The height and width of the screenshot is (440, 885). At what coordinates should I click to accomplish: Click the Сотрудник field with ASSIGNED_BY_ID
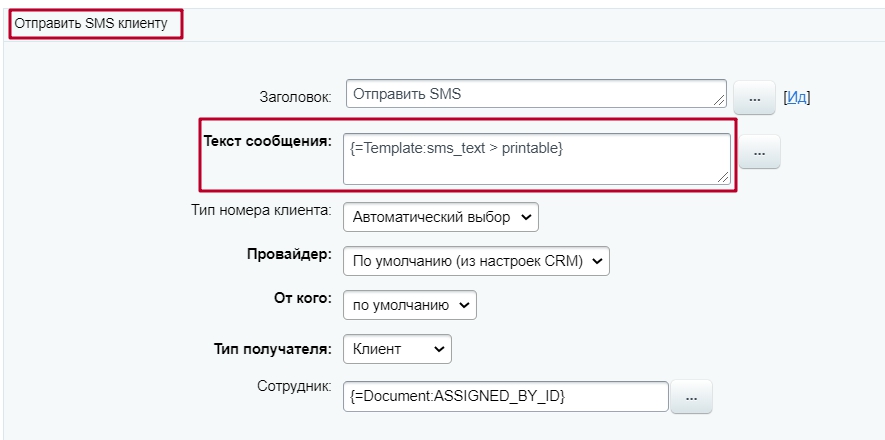coord(504,396)
